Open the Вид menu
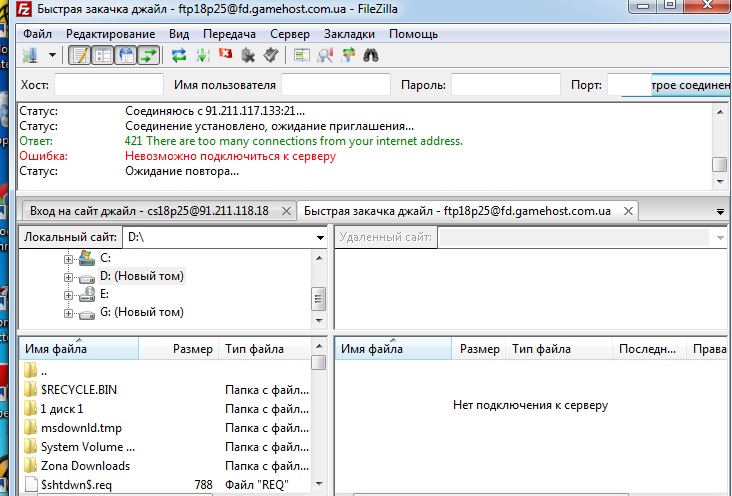The image size is (732, 496). click(179, 34)
